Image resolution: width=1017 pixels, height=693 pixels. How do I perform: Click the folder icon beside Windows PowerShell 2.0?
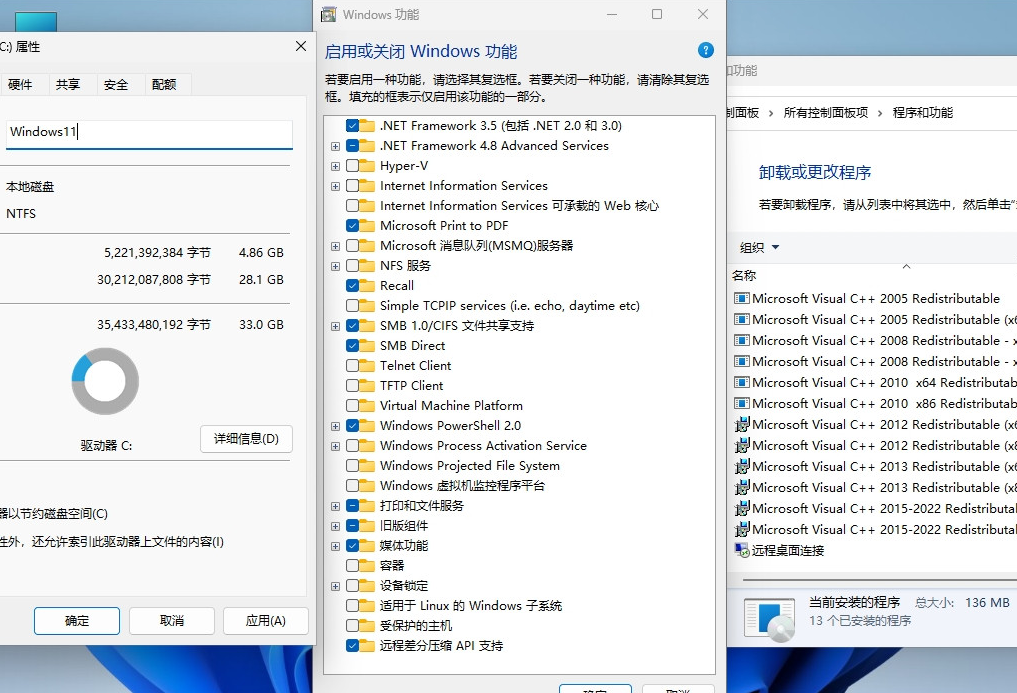[x=367, y=426]
